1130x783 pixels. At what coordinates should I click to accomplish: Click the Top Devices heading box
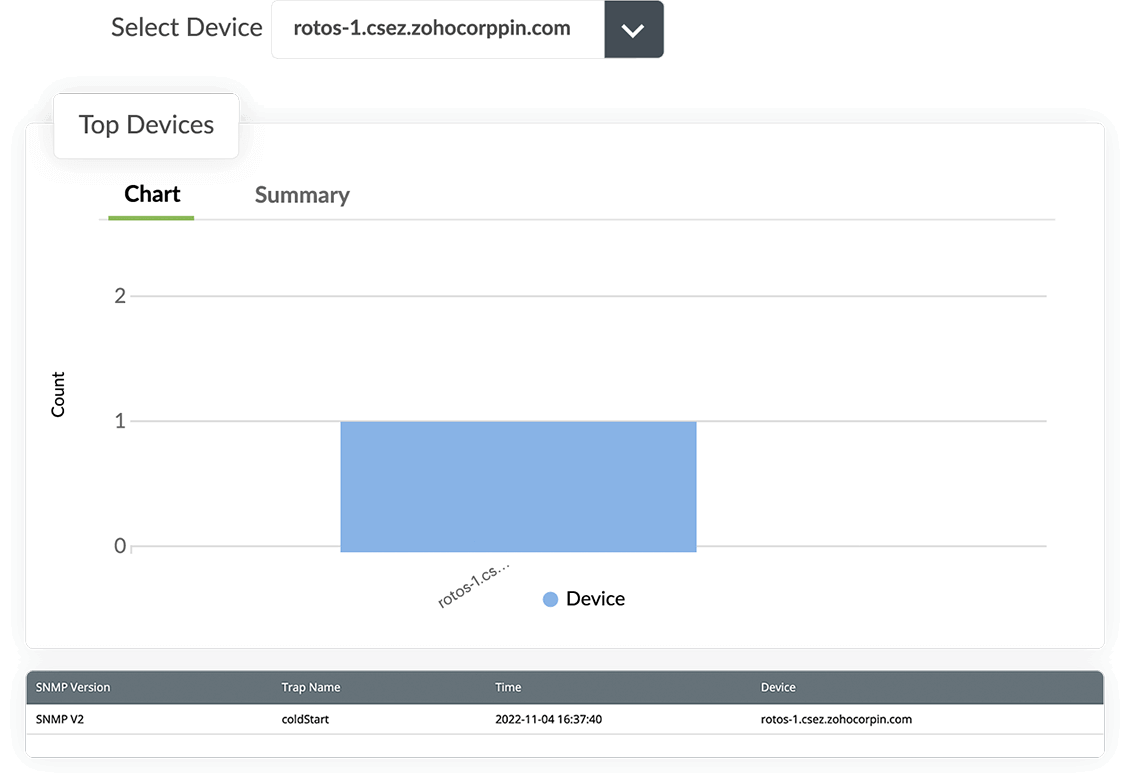click(x=146, y=125)
